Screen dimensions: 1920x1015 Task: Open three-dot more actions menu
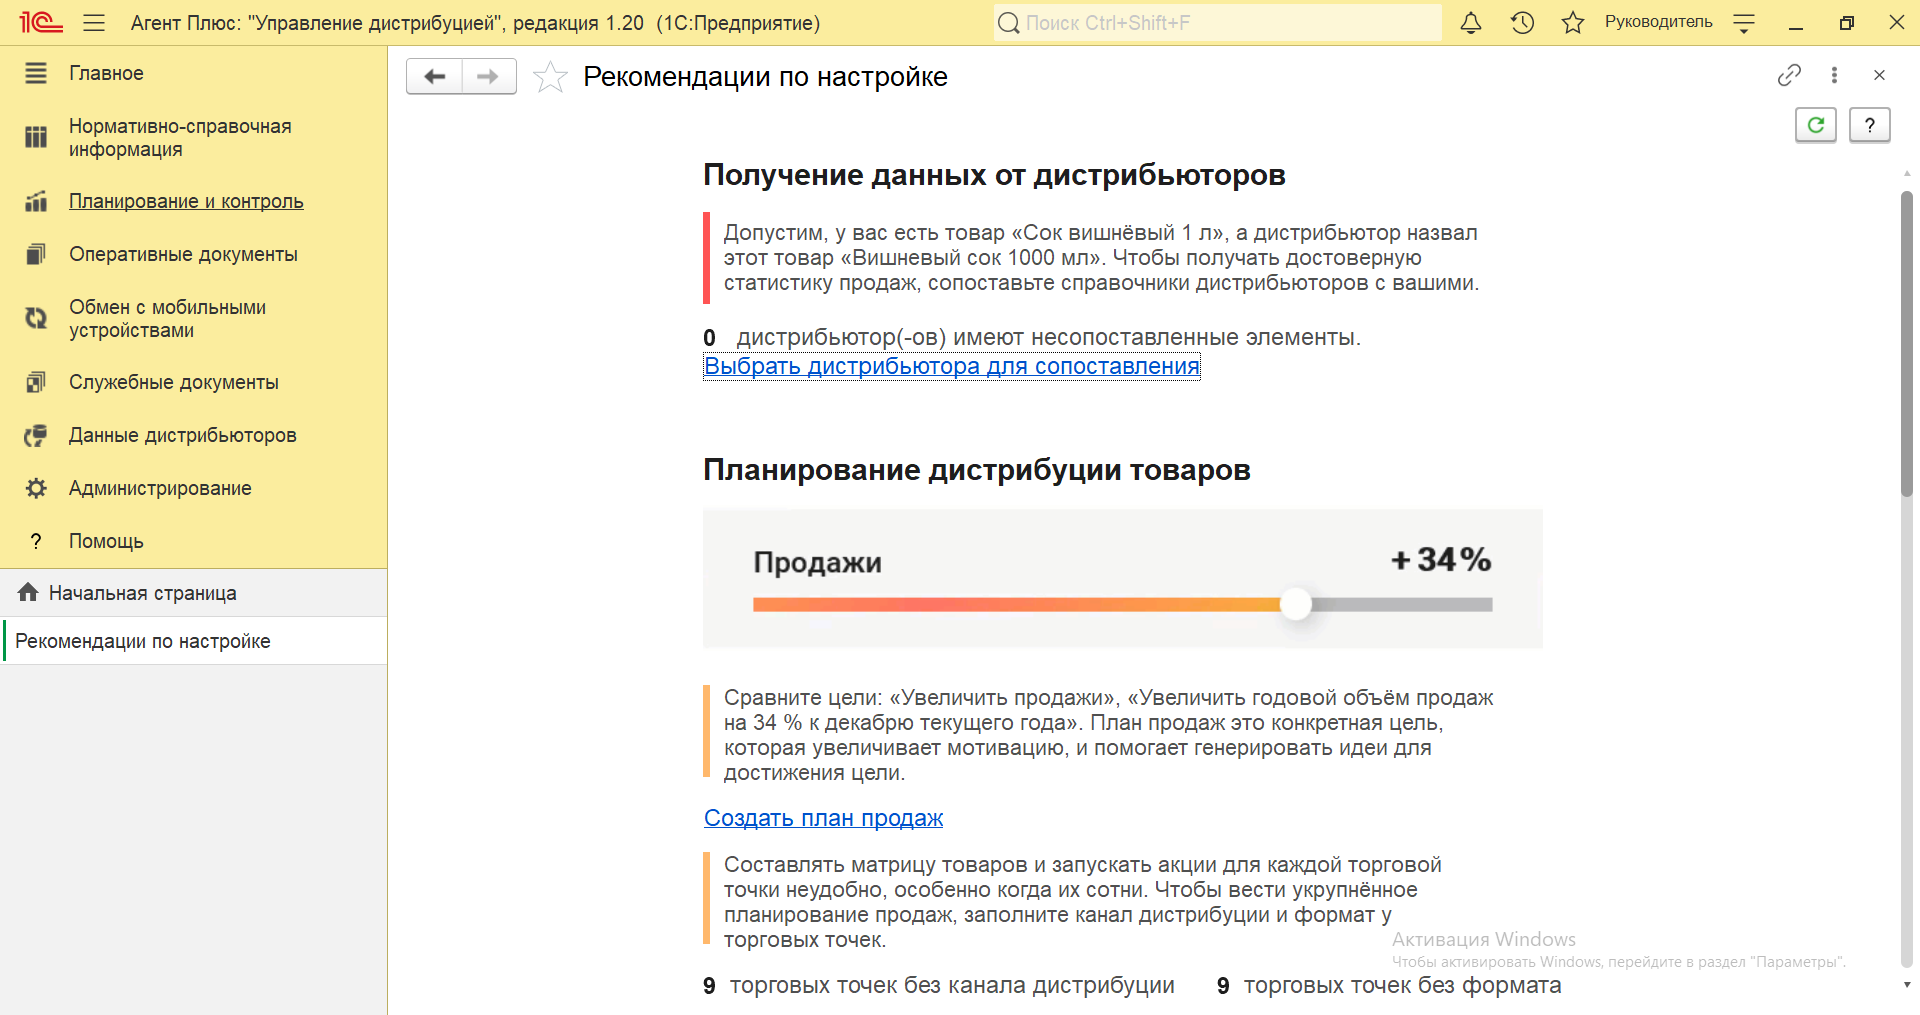[1834, 75]
